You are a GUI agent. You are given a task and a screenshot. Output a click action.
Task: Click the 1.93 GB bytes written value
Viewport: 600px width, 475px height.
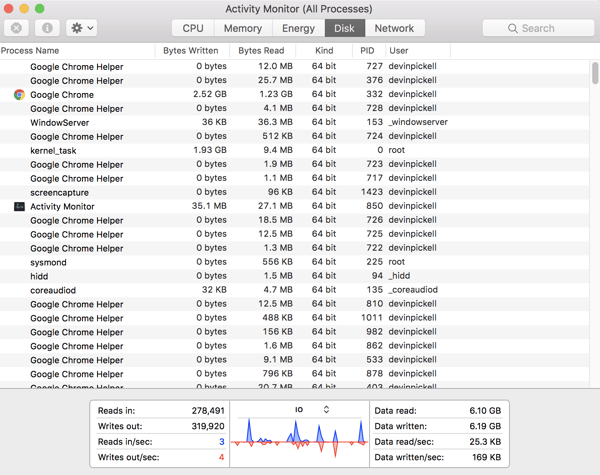coord(210,150)
